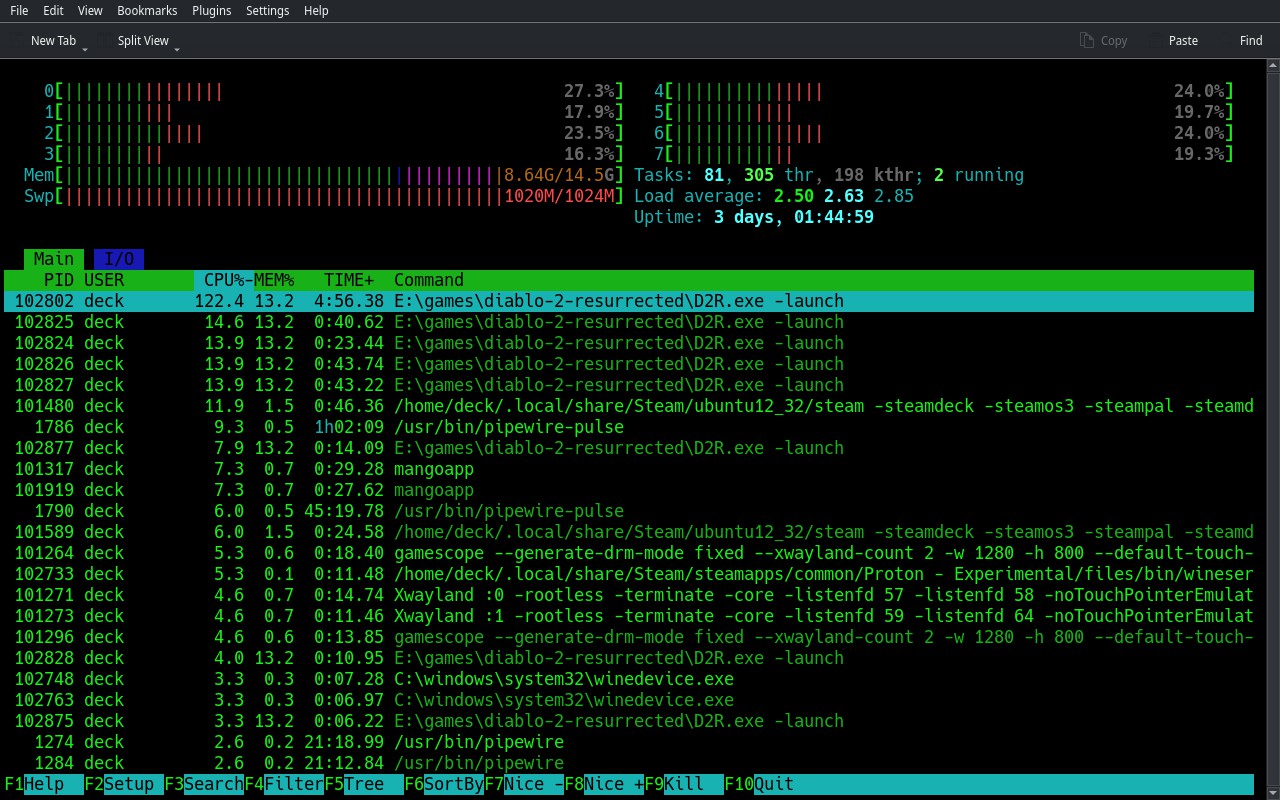Click the terminal's vertical scrollbar
This screenshot has width=1280, height=800.
(x=1272, y=428)
